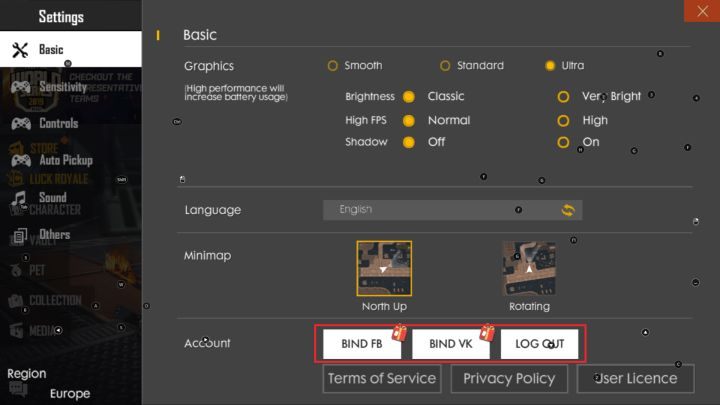The image size is (720, 405).
Task: Click the backpack icon for Auto Pickup
Action: coord(20,160)
